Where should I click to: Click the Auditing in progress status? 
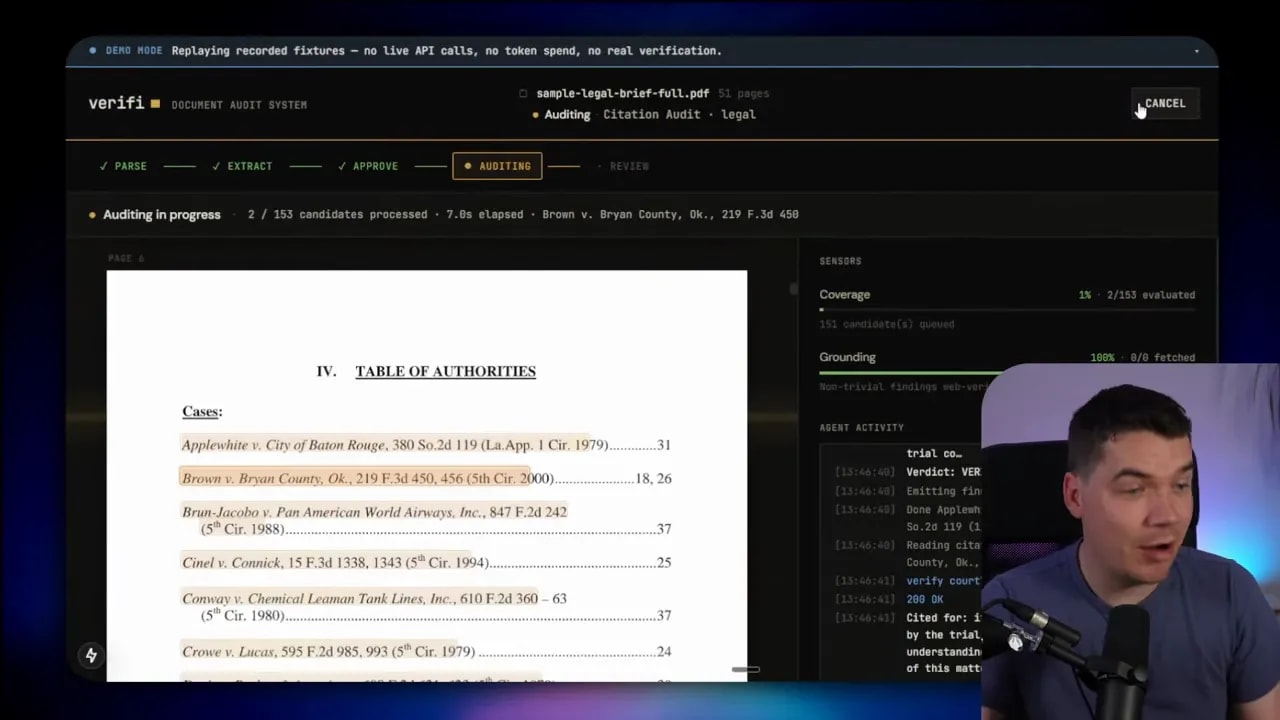pos(161,214)
